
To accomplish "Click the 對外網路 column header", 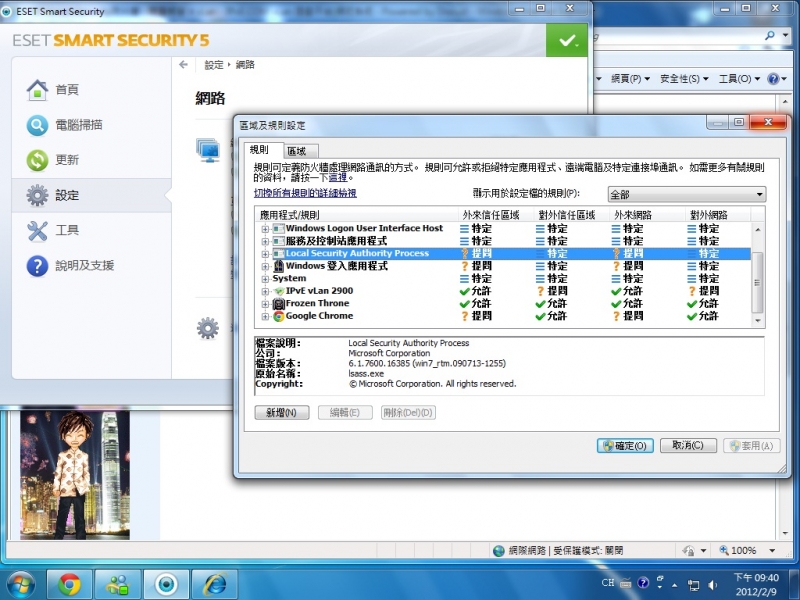I will (x=717, y=215).
